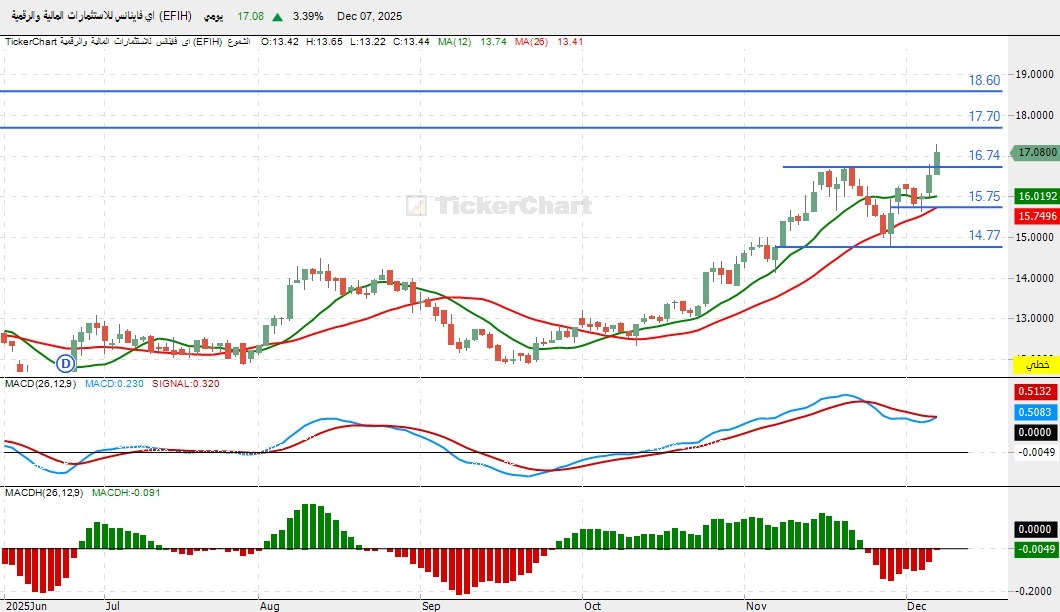Click the 18.60 resistance level label
The height and width of the screenshot is (612, 1060).
click(x=984, y=81)
